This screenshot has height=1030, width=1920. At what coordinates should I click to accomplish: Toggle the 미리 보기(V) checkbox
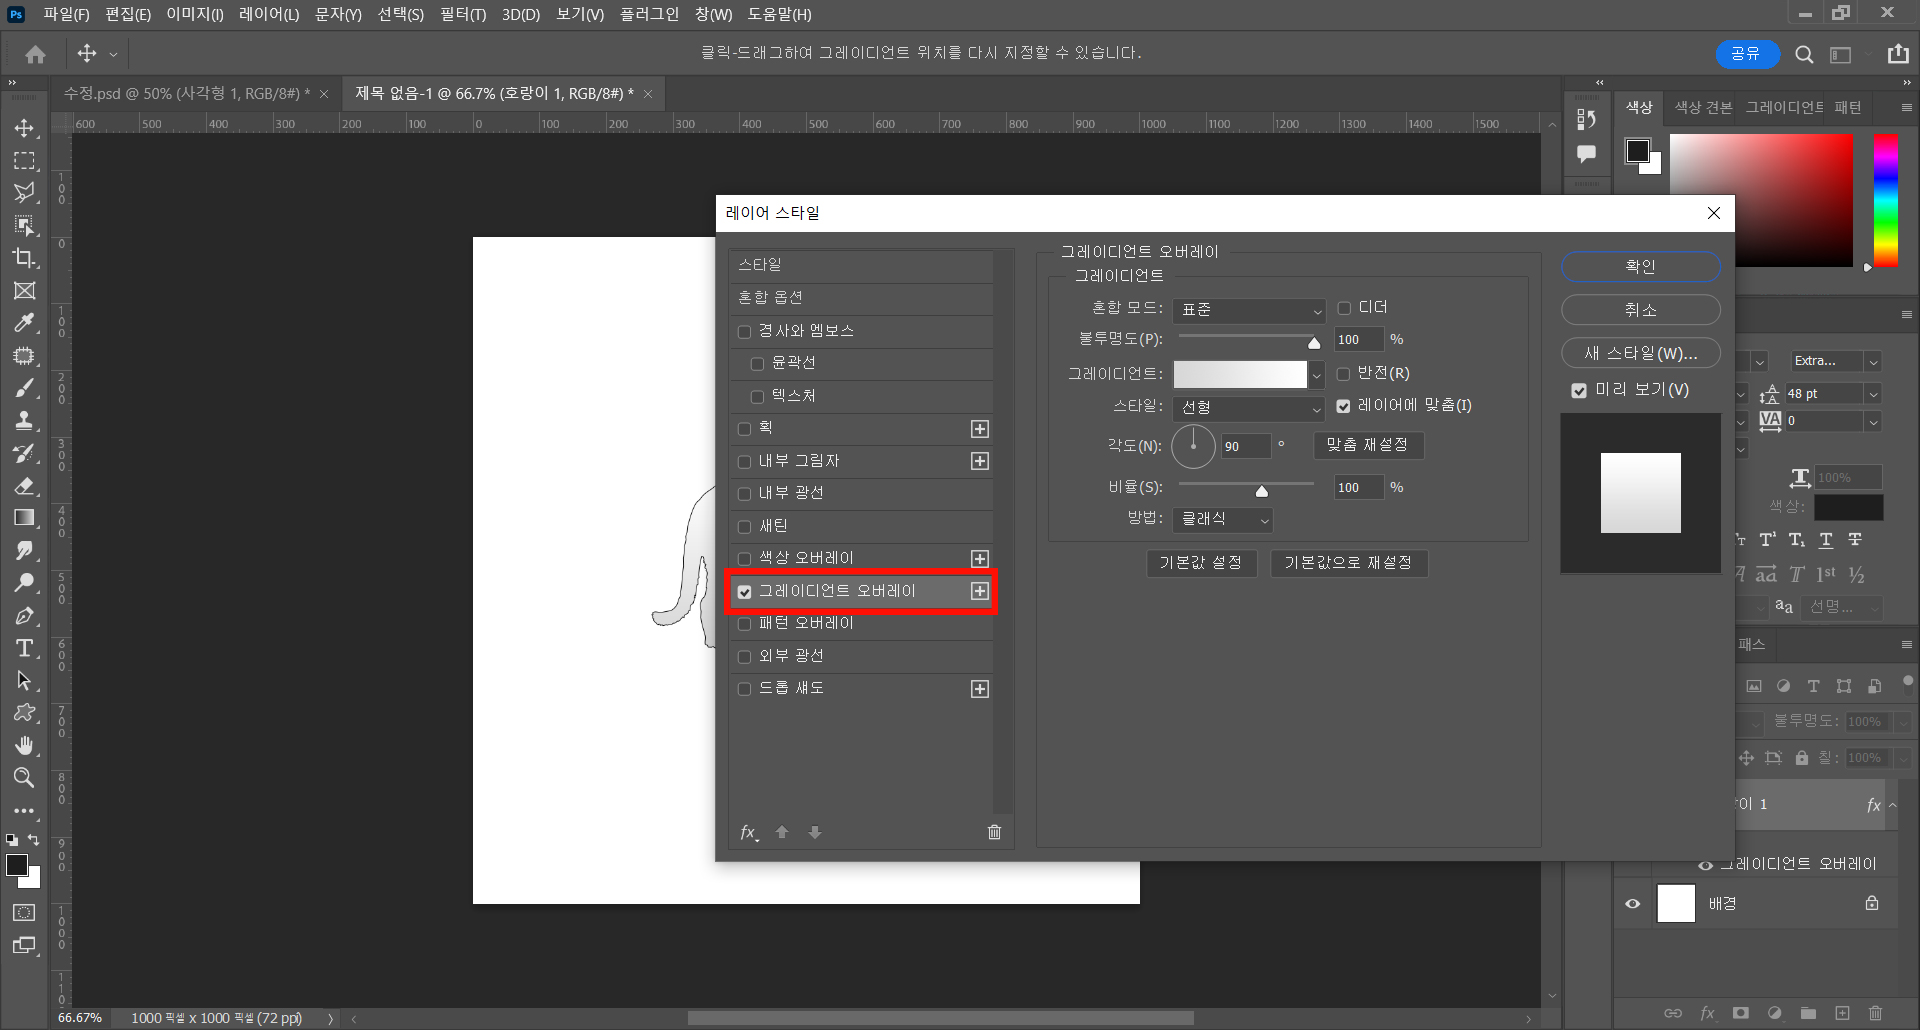click(1579, 390)
